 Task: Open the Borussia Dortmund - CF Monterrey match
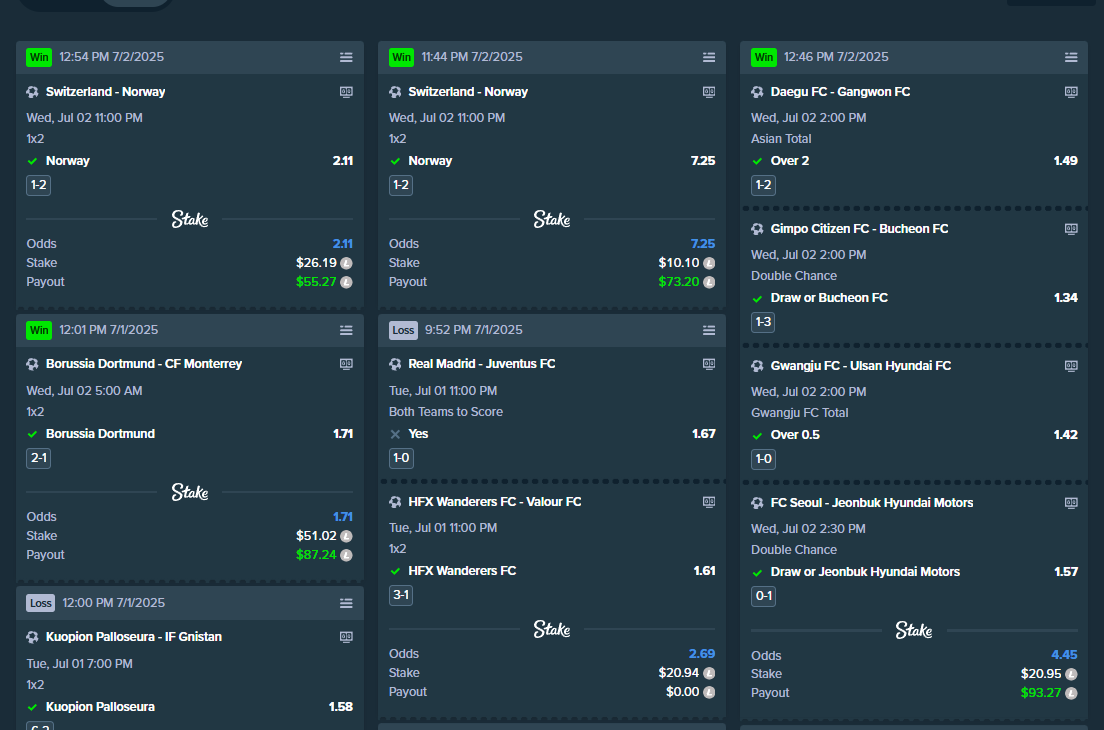pos(144,364)
